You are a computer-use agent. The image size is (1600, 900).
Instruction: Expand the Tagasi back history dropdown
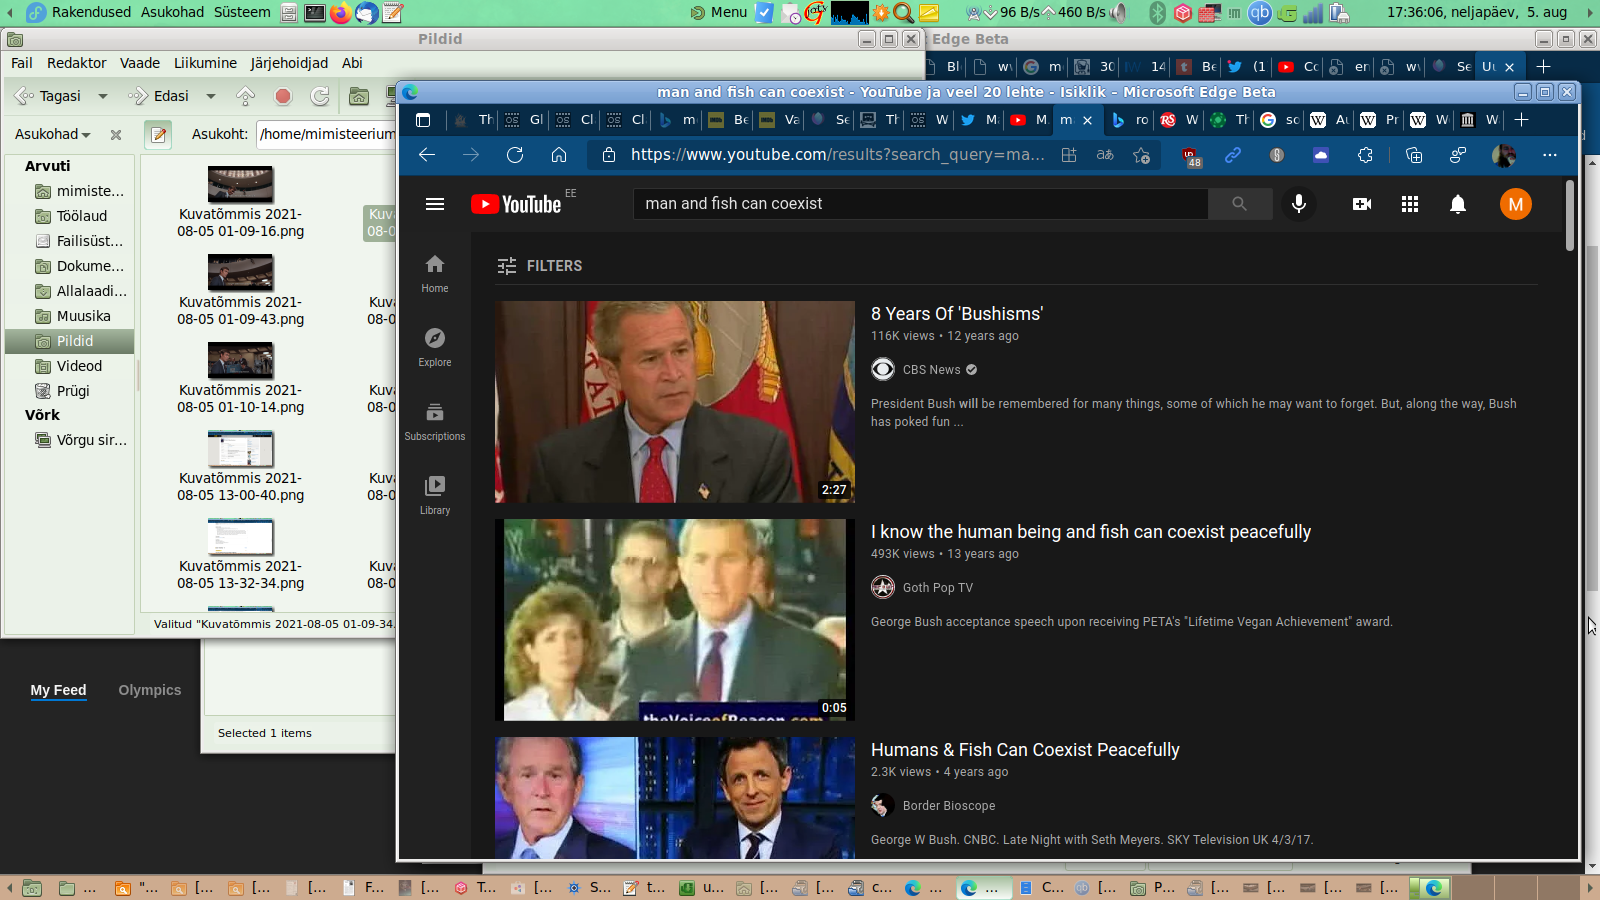pos(102,97)
